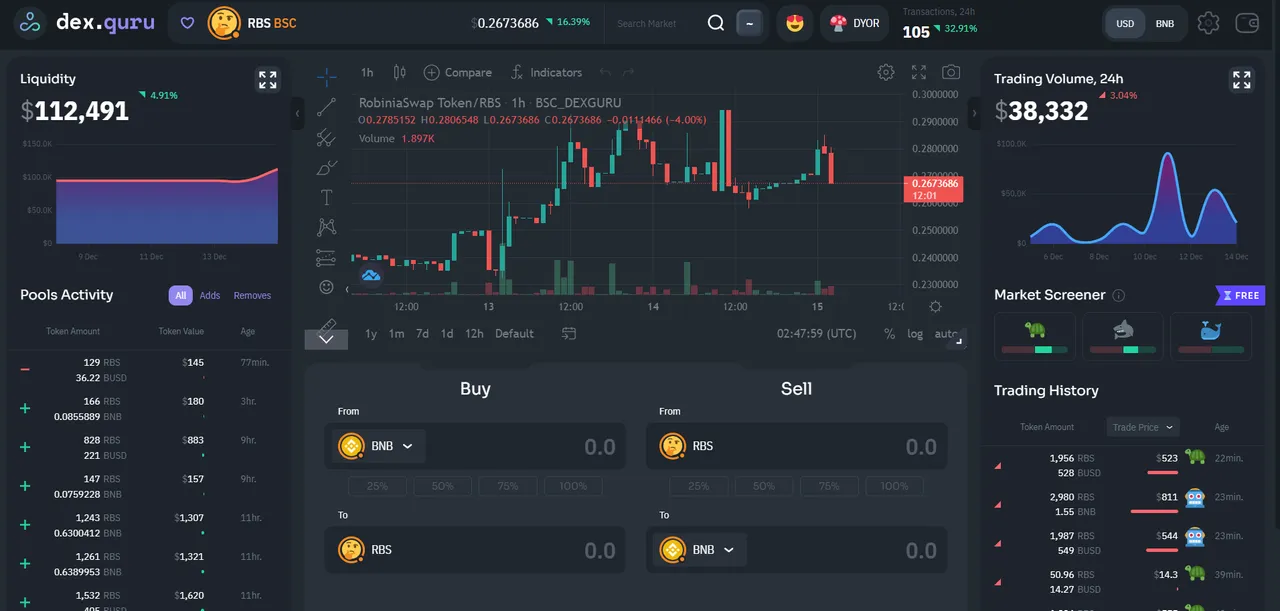The width and height of the screenshot is (1280, 611).
Task: Toggle log scale on chart
Action: (915, 333)
